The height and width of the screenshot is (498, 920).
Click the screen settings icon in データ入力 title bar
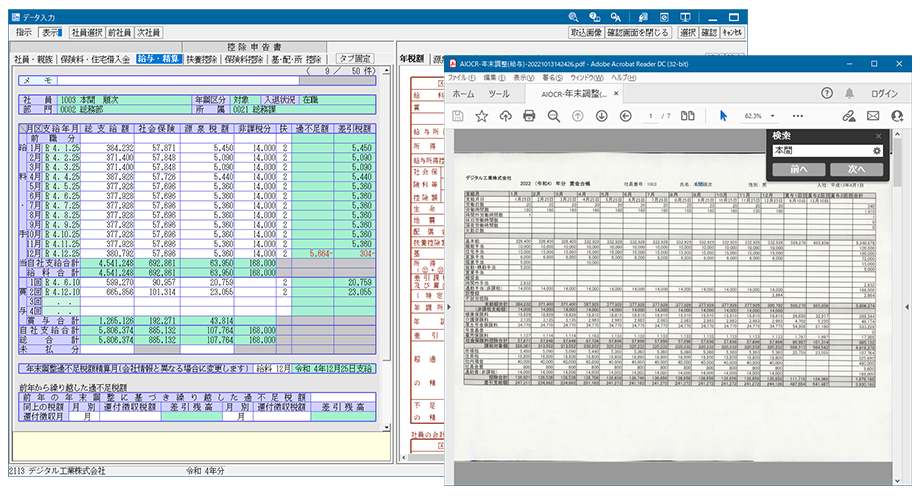coord(664,17)
